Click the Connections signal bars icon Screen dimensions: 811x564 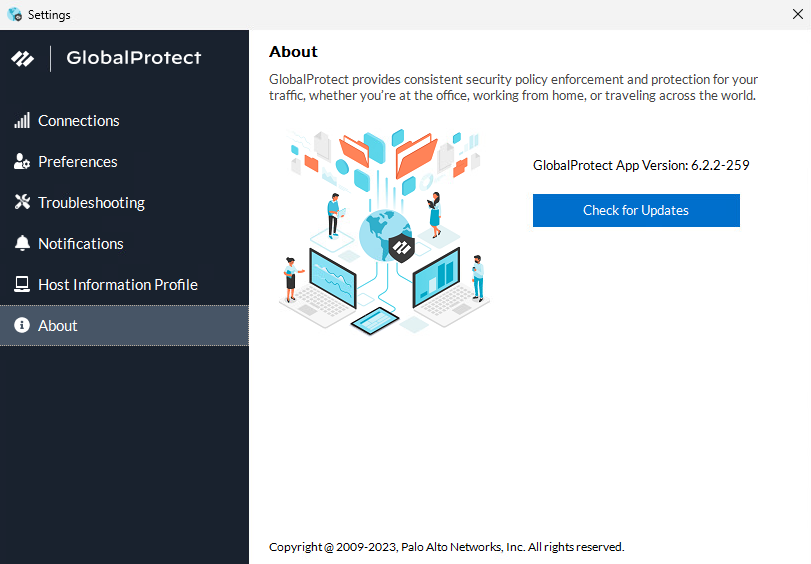[x=22, y=121]
